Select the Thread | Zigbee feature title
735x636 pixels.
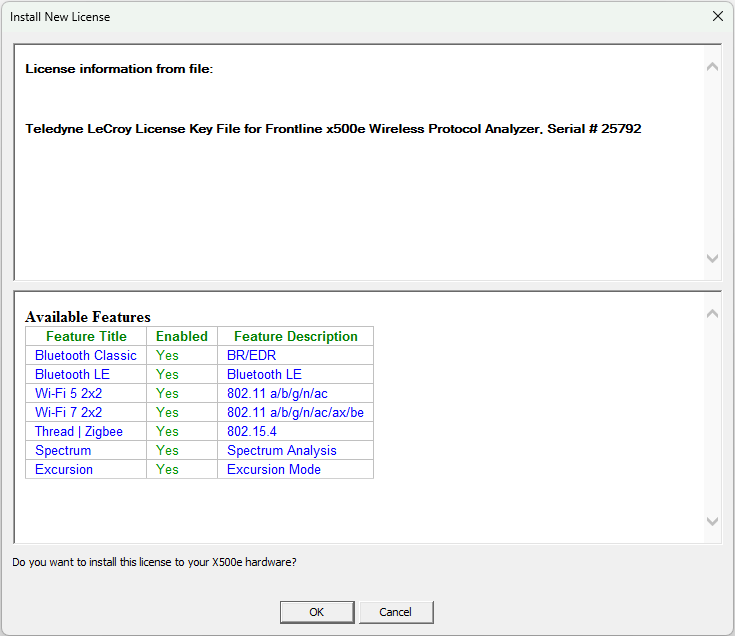79,431
